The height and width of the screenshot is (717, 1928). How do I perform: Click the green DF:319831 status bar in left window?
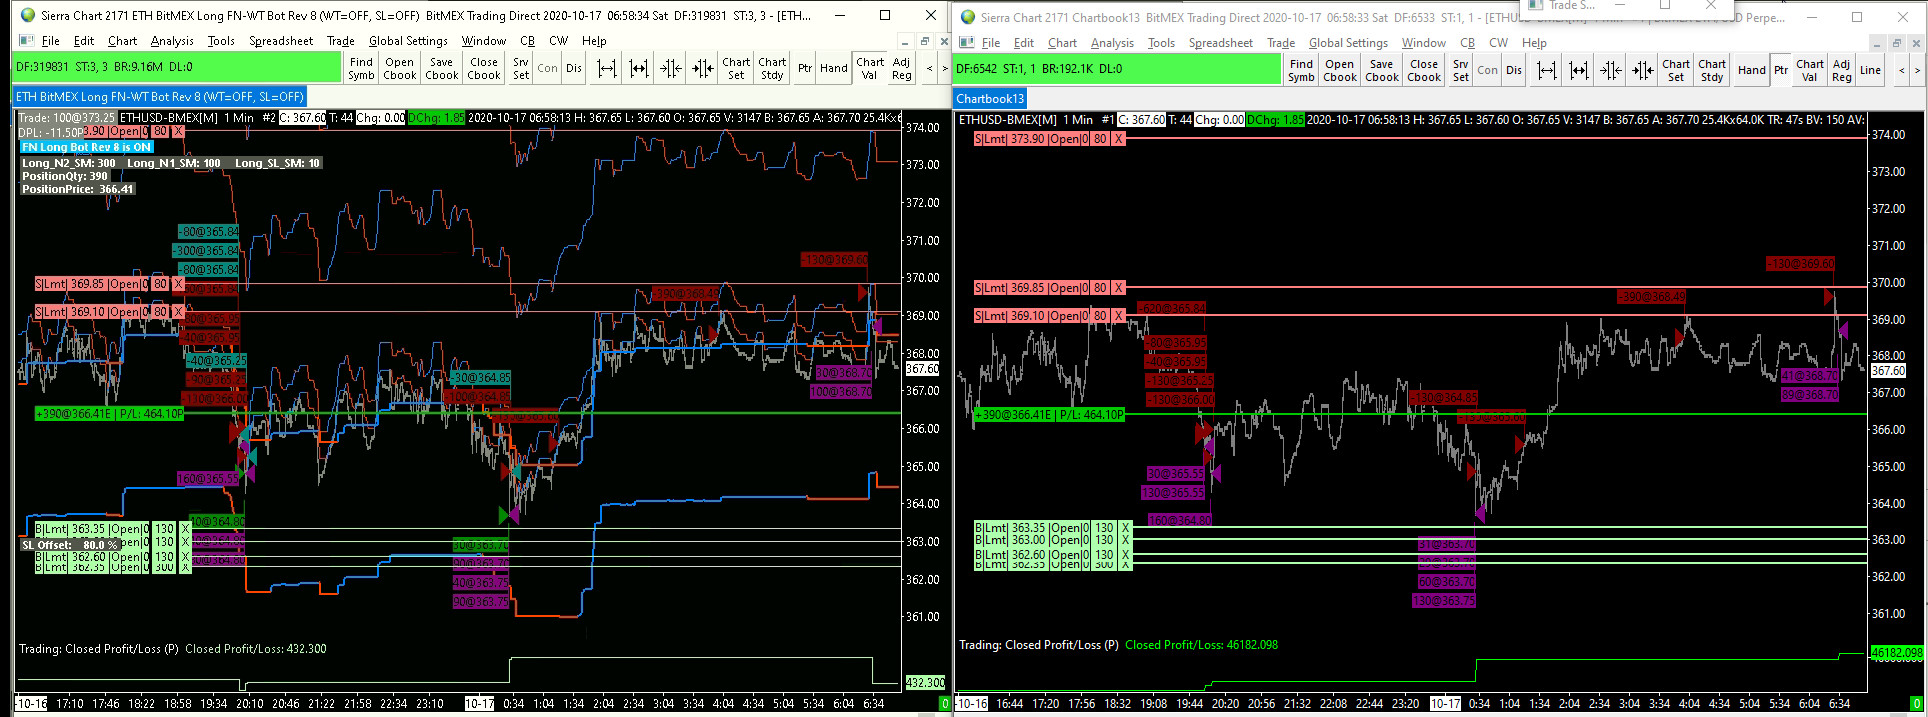click(x=177, y=67)
